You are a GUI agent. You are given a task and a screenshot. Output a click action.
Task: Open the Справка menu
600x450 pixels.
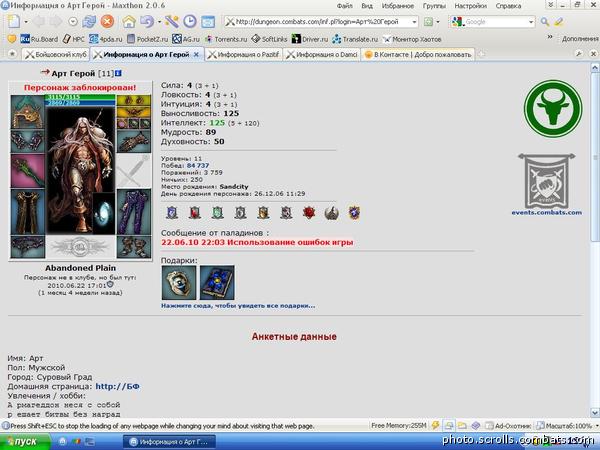[x=508, y=6]
